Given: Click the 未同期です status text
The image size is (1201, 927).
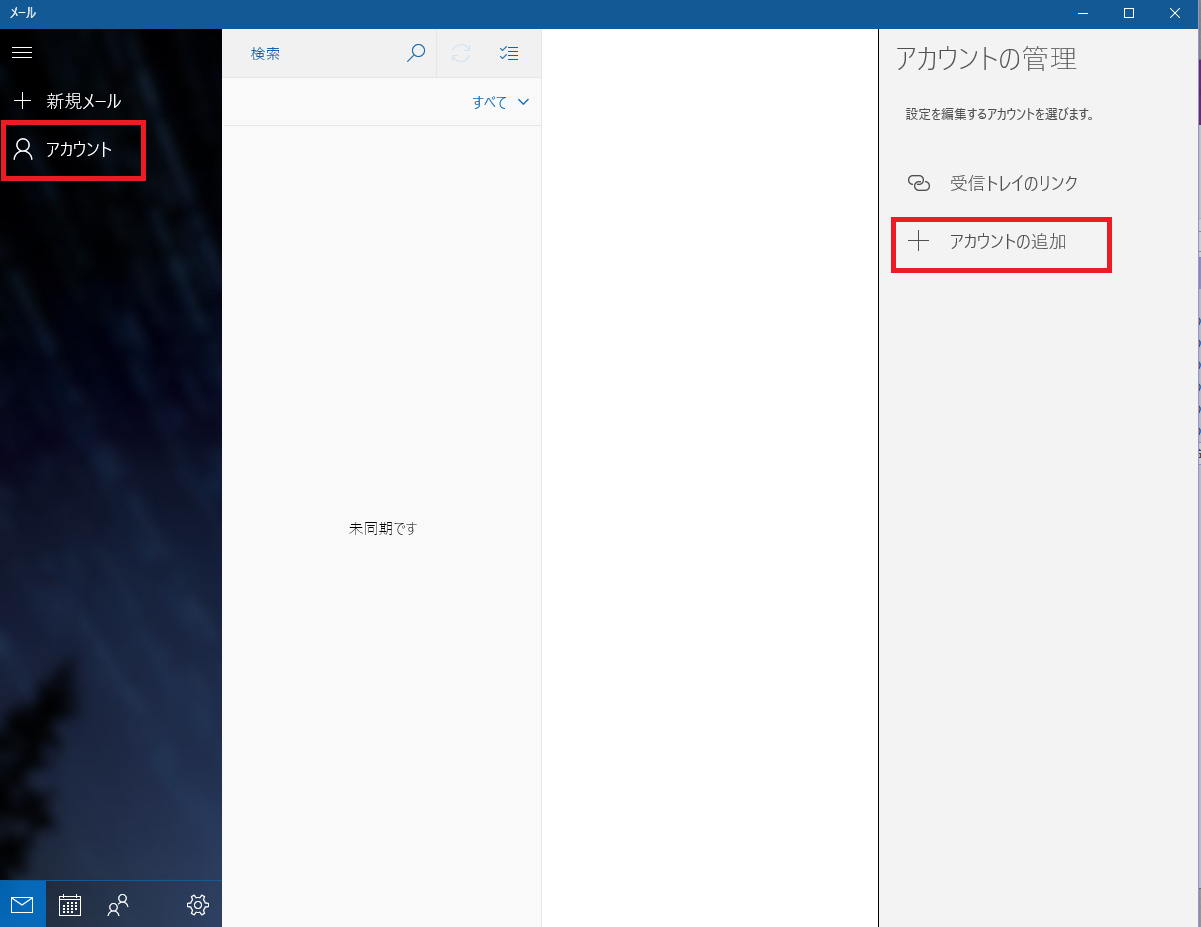Looking at the screenshot, I should pyautogui.click(x=382, y=528).
